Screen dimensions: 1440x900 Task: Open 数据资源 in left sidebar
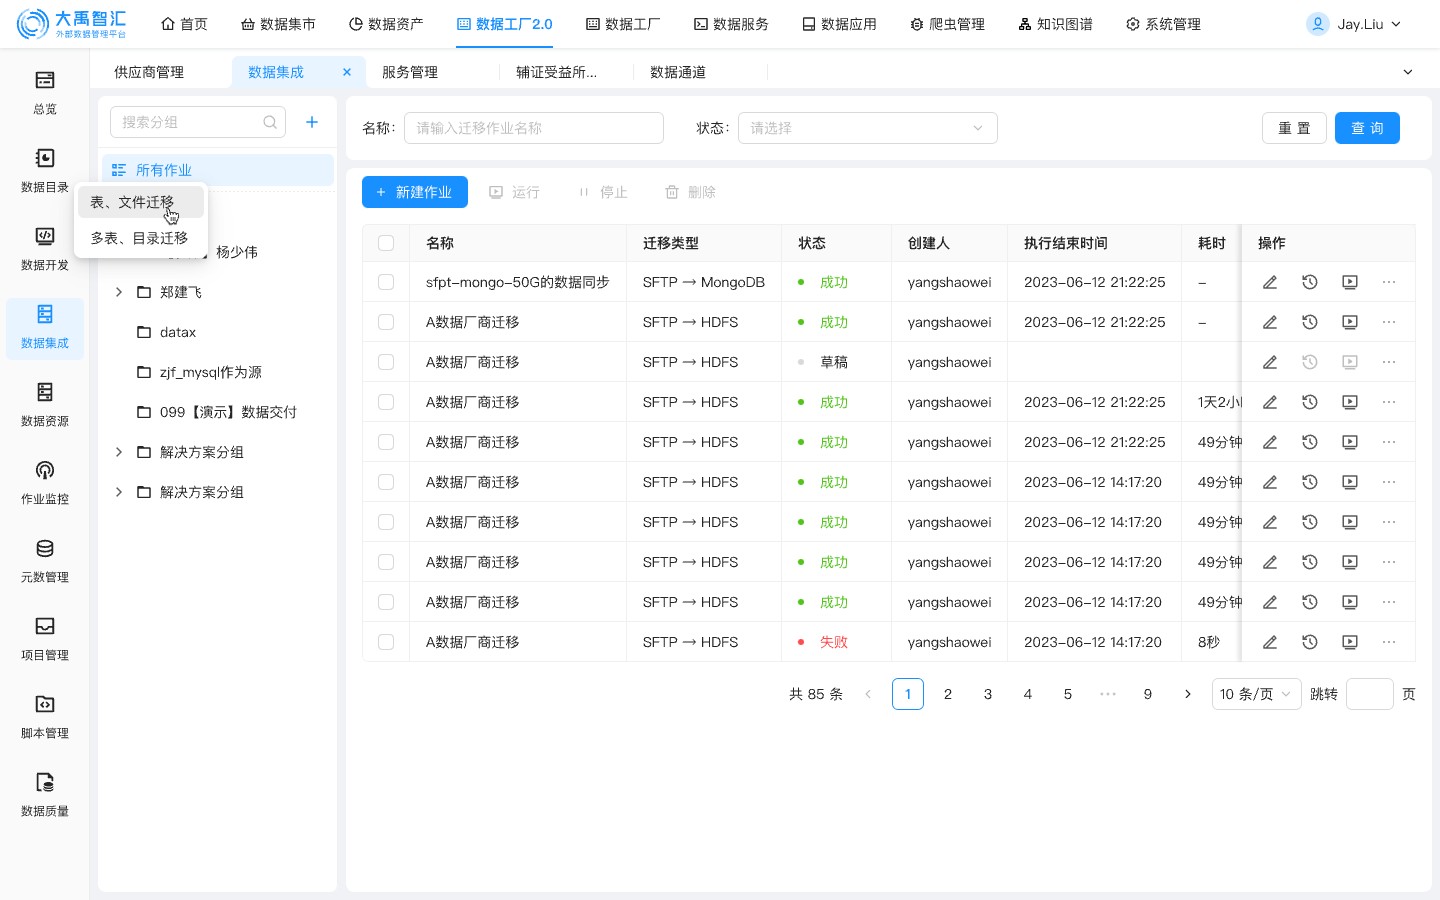45,405
